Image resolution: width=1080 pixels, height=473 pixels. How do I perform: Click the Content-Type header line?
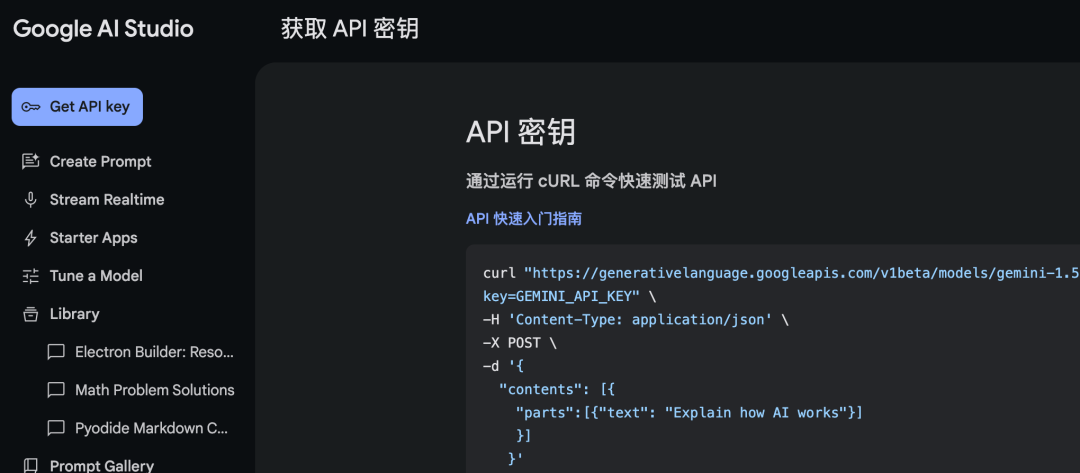[635, 320]
